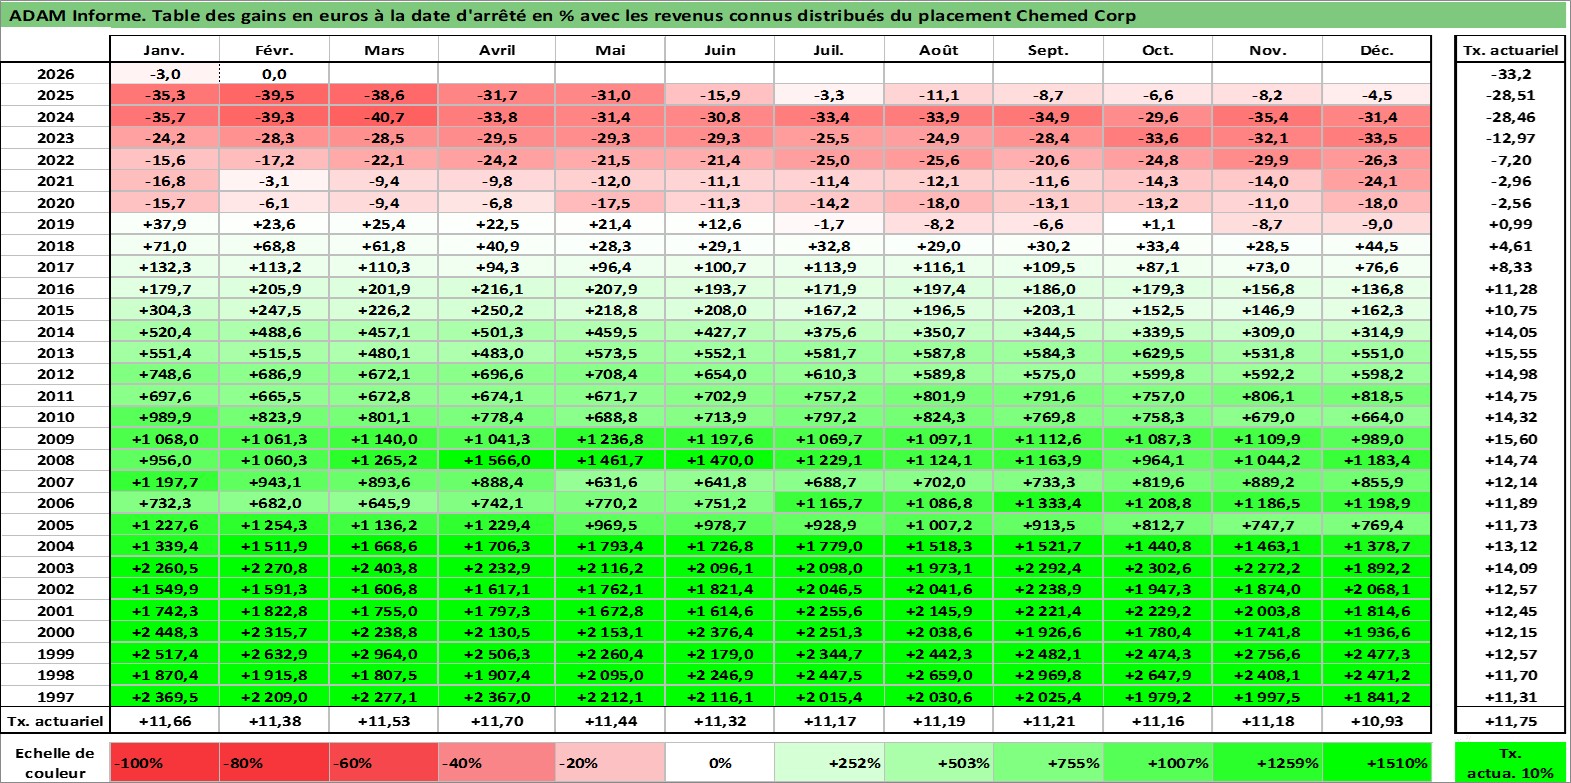The image size is (1571, 783).
Task: Click the 'Tx. actuariel' row label at bottom left
Action: (55, 720)
